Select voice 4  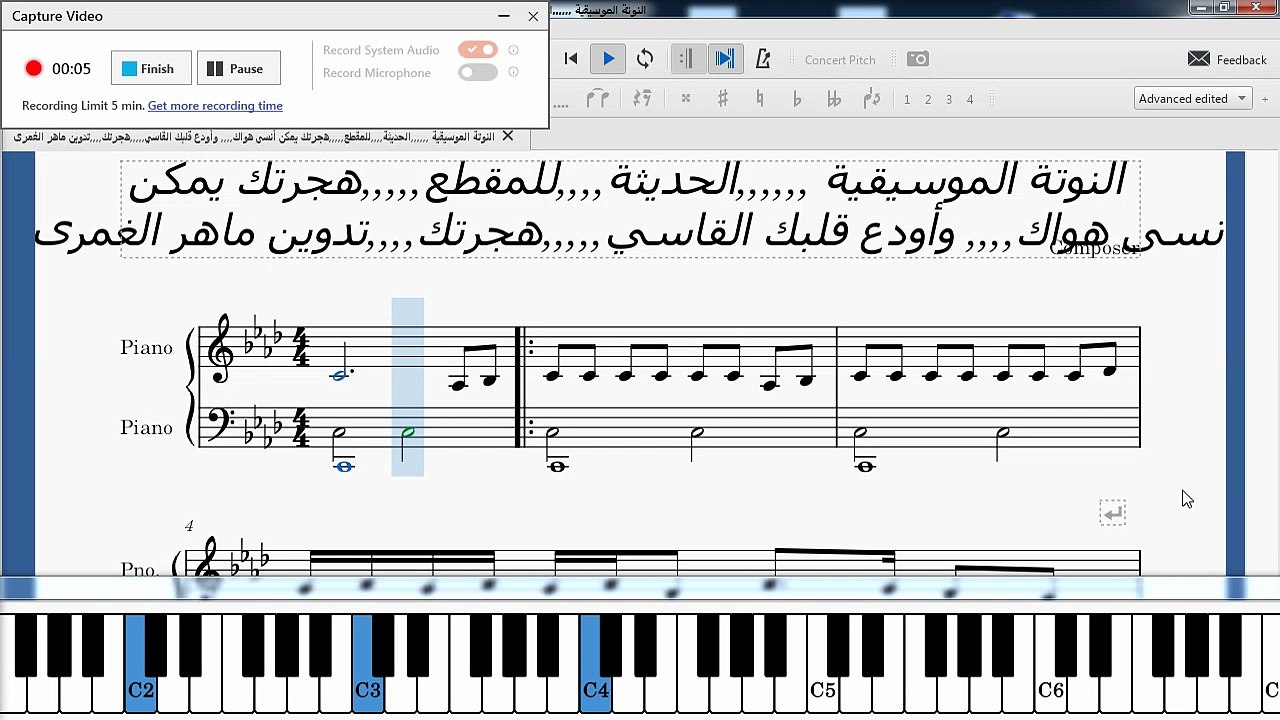[x=970, y=99]
